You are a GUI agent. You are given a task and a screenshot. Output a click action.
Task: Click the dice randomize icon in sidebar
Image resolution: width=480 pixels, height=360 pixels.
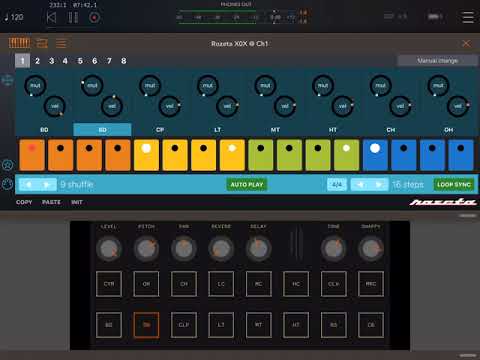[x=7, y=184]
